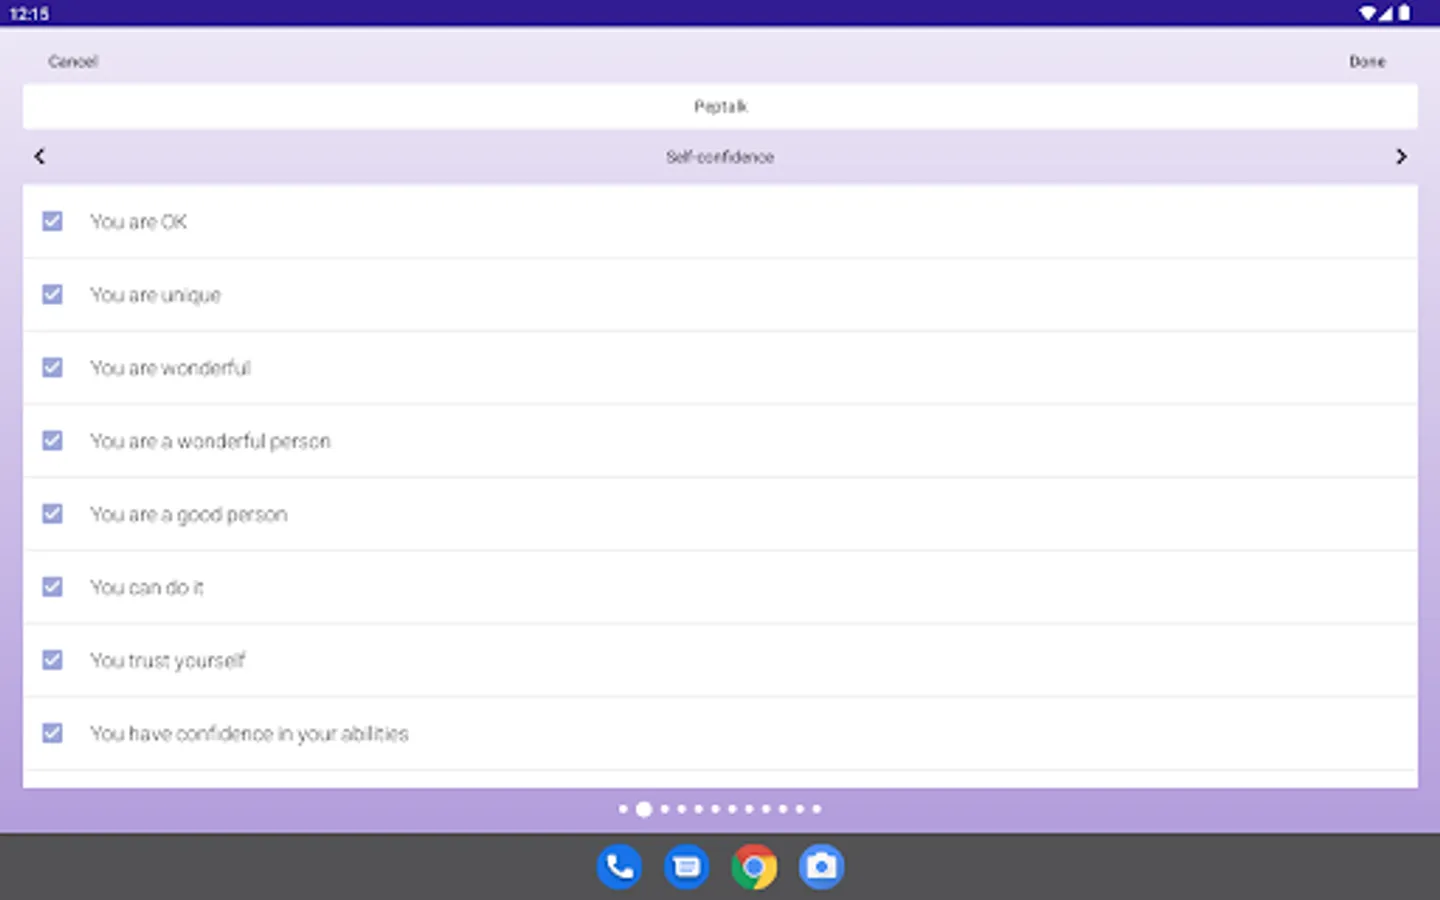
Task: Click the highlighted current page dot
Action: point(644,809)
